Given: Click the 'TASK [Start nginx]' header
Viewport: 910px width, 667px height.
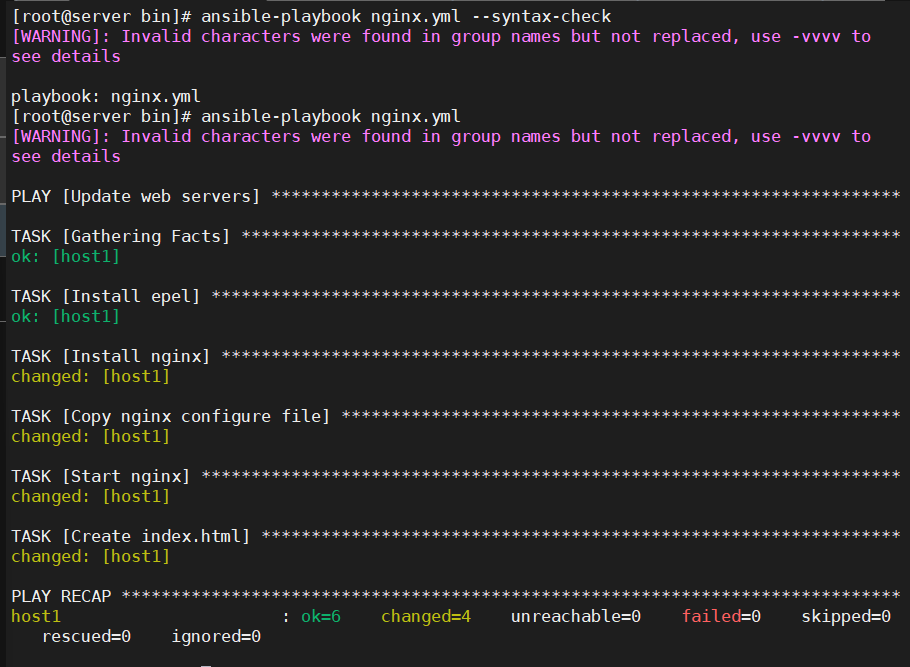Looking at the screenshot, I should pyautogui.click(x=100, y=476).
